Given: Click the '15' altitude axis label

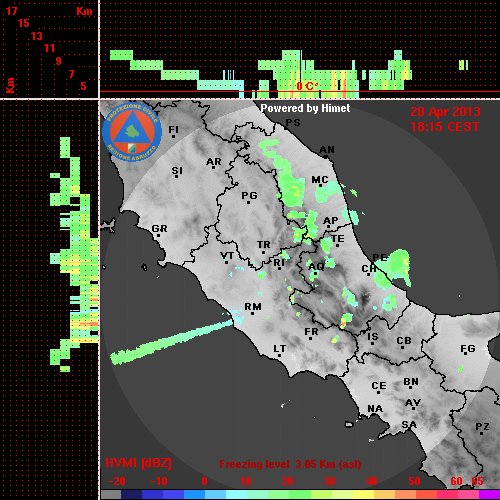Looking at the screenshot, I should click(24, 23).
